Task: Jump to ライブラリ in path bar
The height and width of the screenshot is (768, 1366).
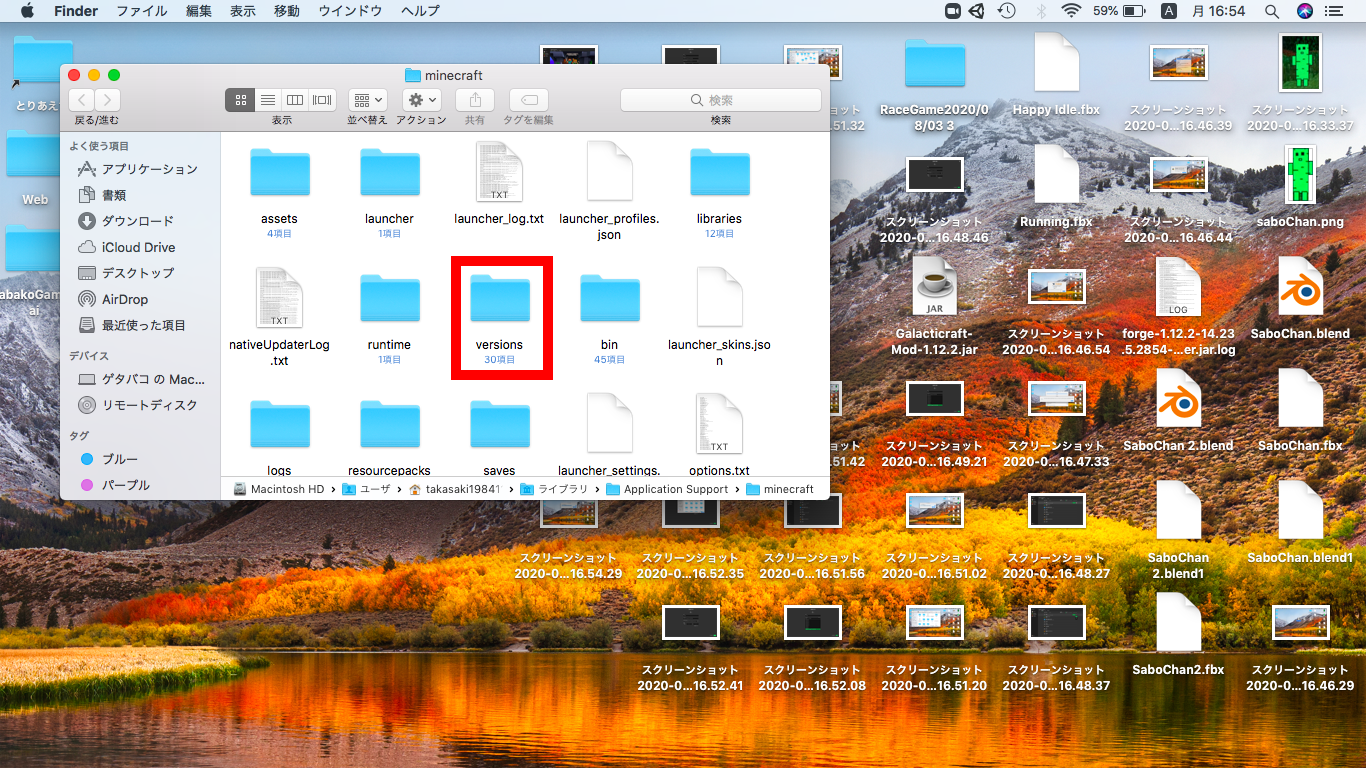Action: coord(555,489)
